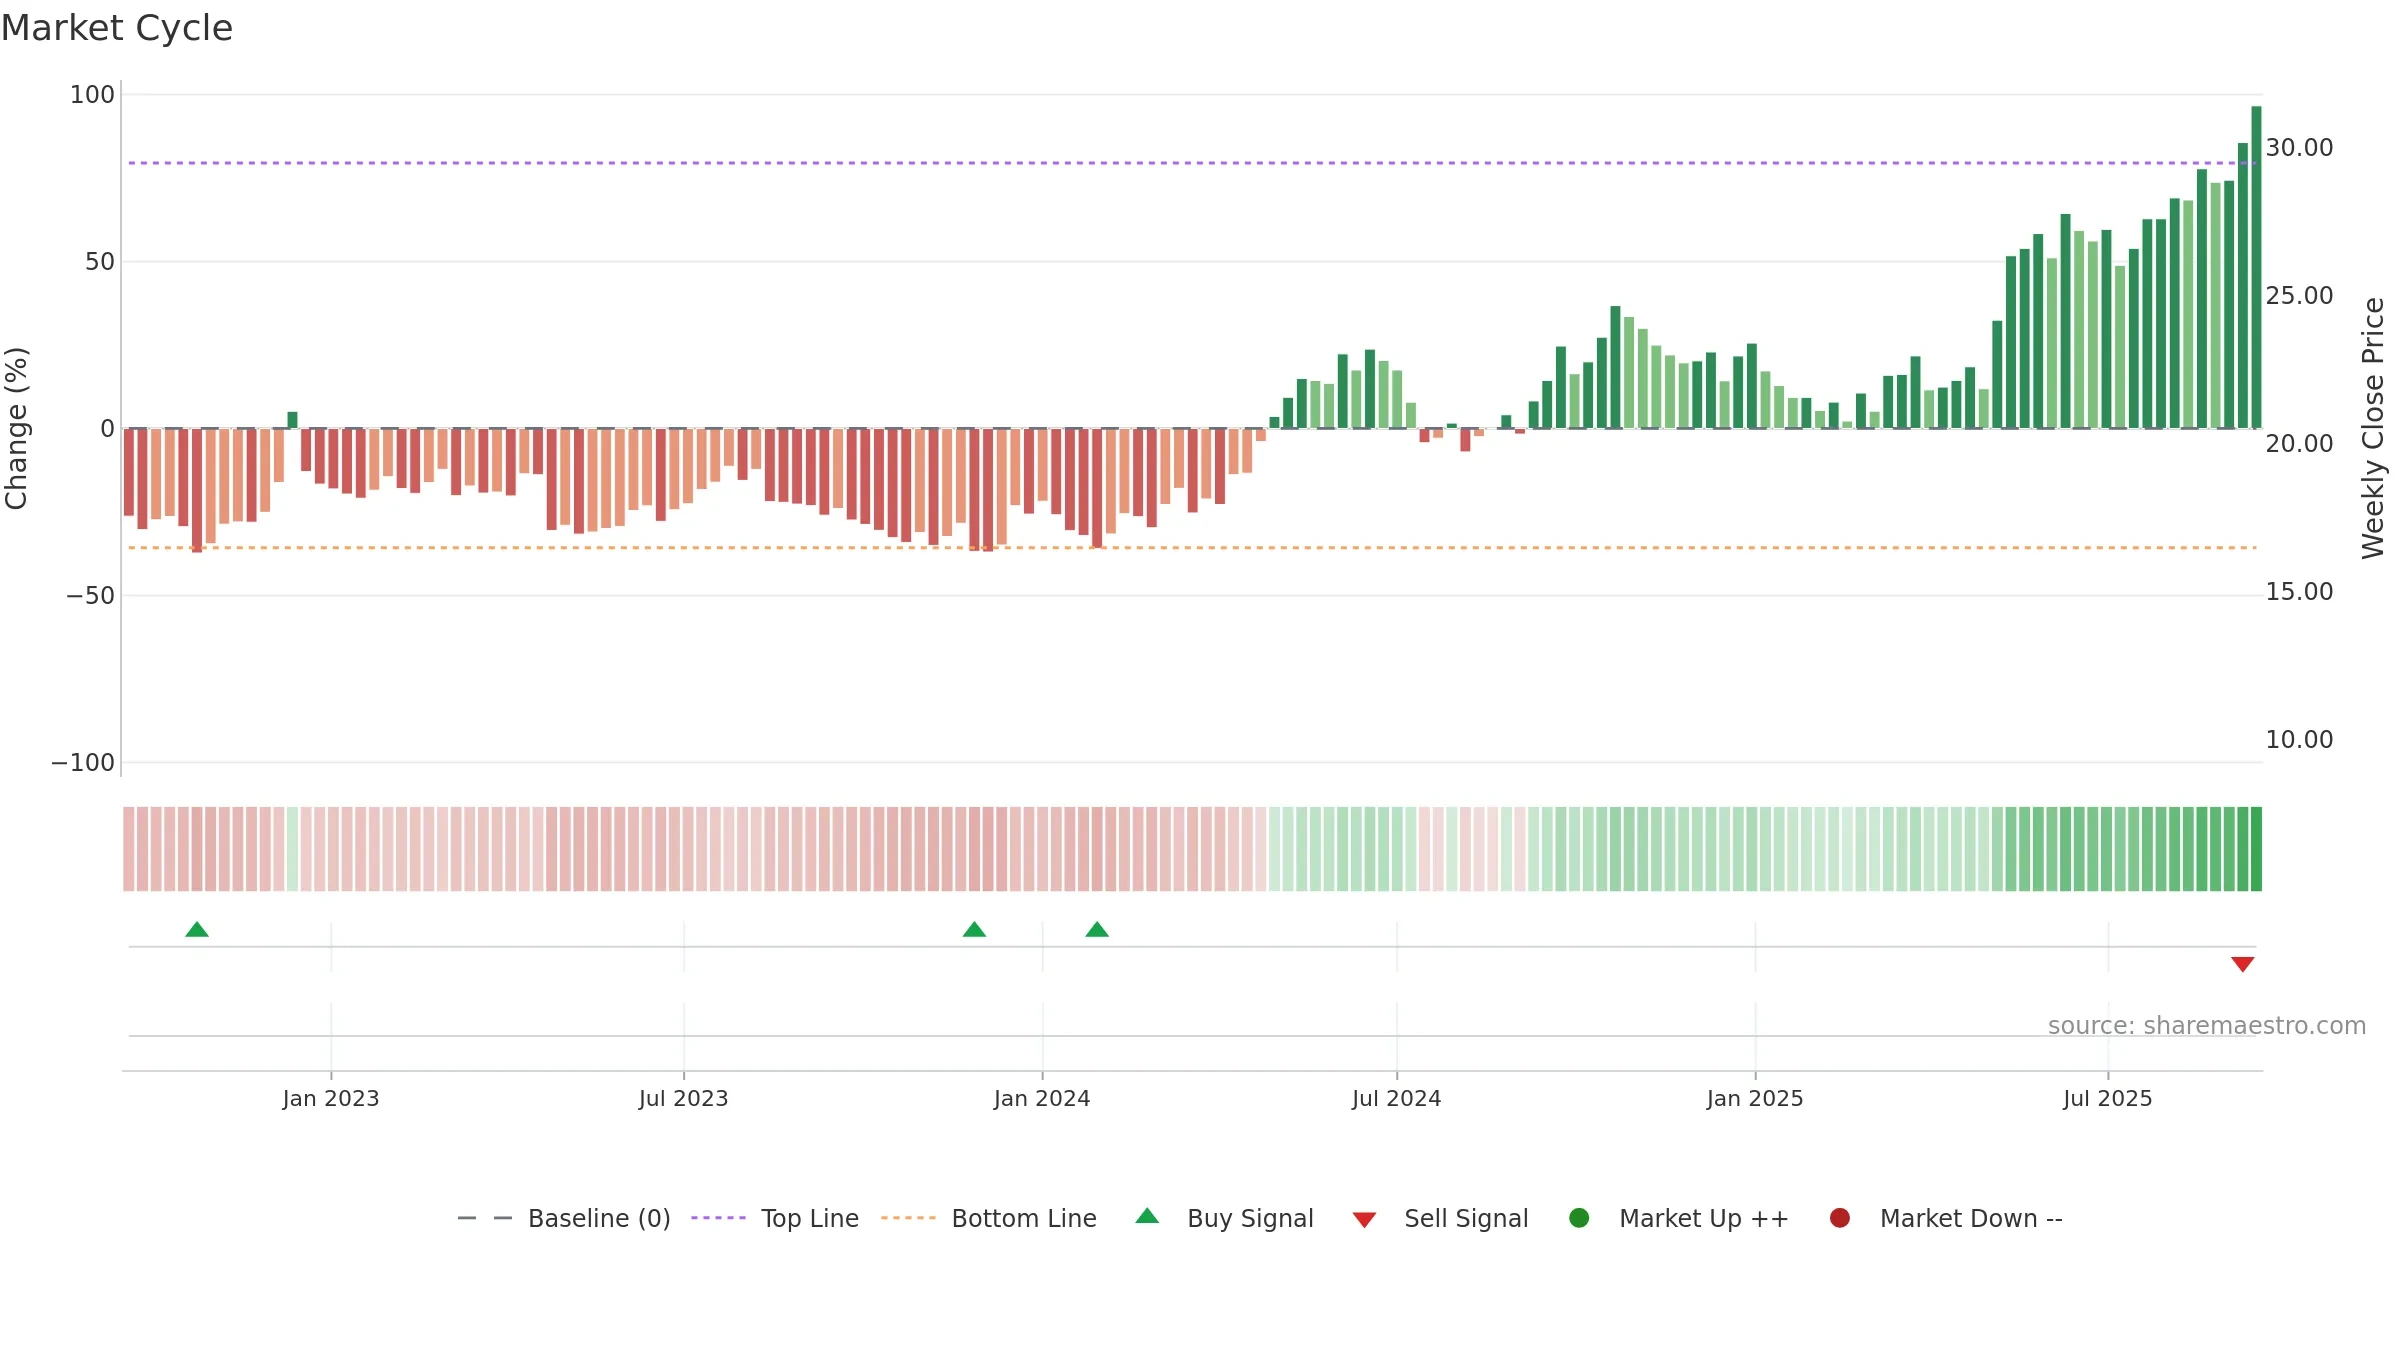Screen dimensions: 2400x1350
Task: Click the Change (%) axis title
Action: click(17, 428)
